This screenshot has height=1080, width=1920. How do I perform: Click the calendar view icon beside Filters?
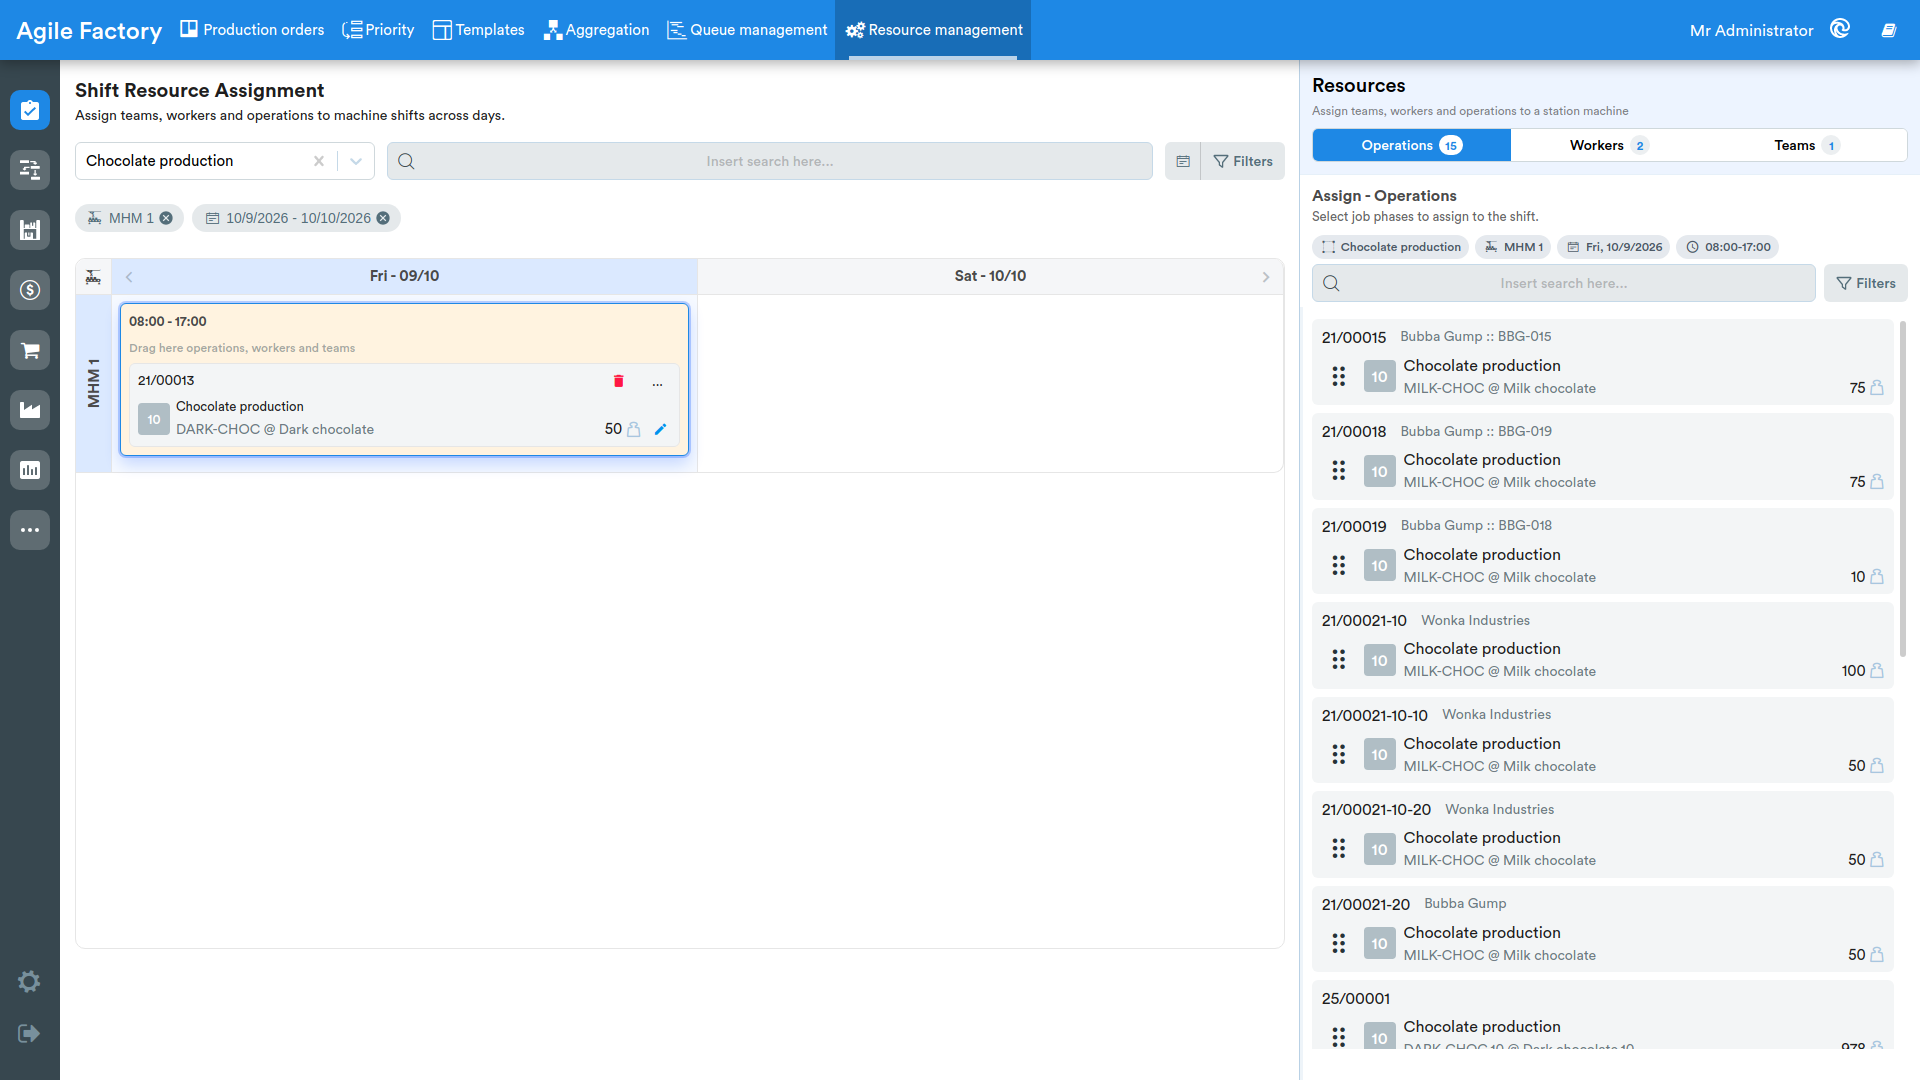click(1183, 161)
